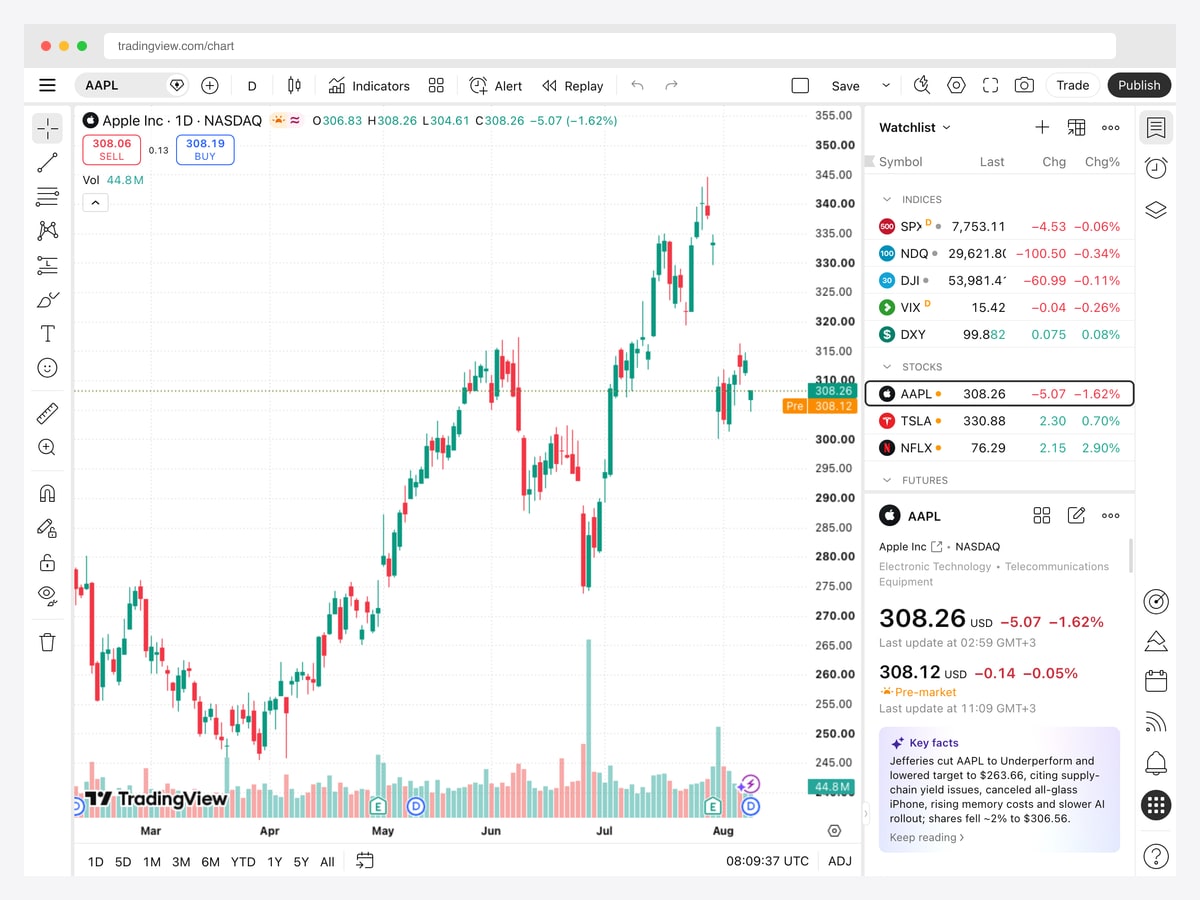Open go to date calendar icon

tap(365, 860)
